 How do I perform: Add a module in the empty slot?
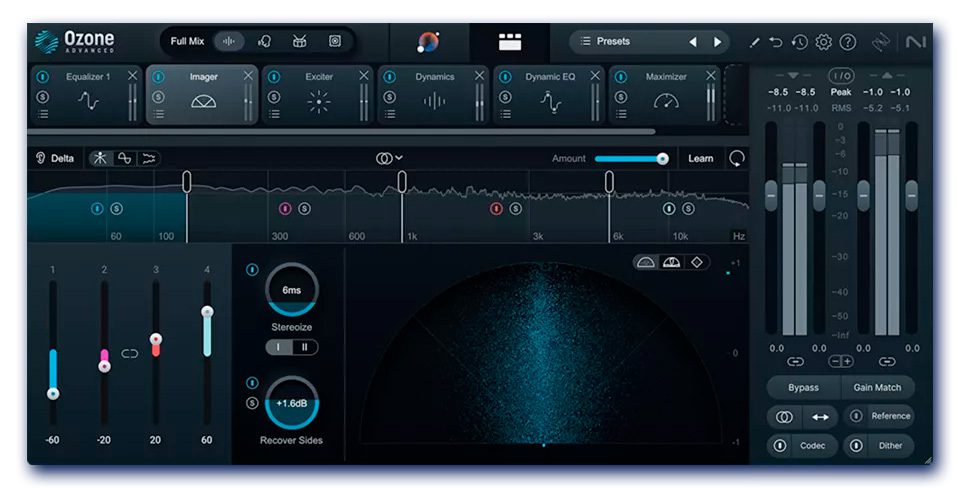735,96
